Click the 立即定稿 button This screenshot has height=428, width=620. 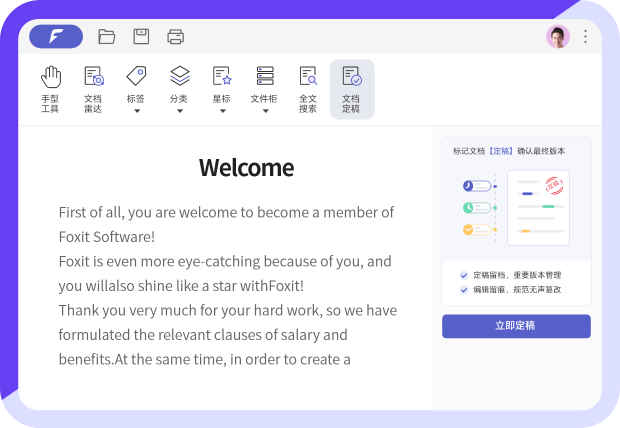(516, 326)
